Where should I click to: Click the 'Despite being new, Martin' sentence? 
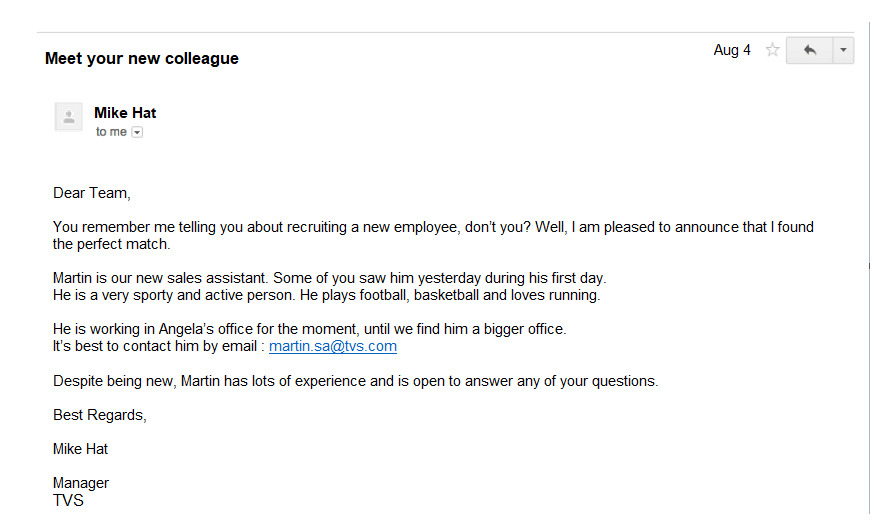click(x=355, y=381)
